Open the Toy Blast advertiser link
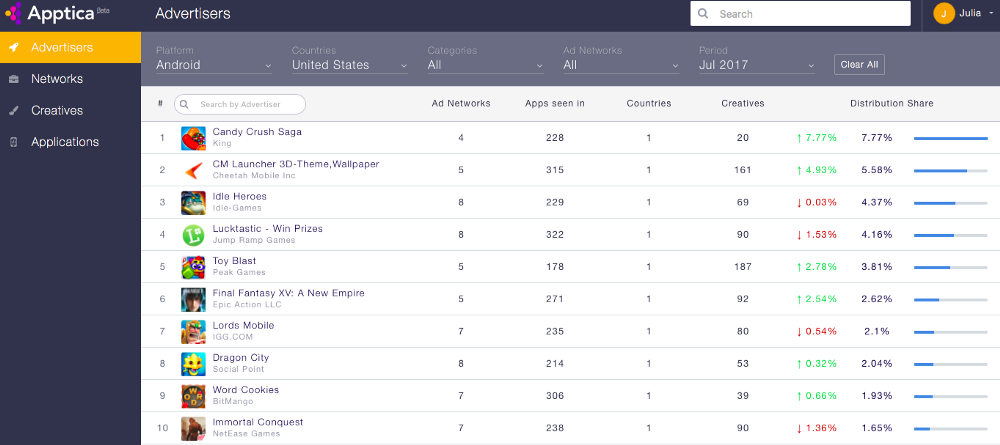The image size is (1000, 445). [235, 261]
